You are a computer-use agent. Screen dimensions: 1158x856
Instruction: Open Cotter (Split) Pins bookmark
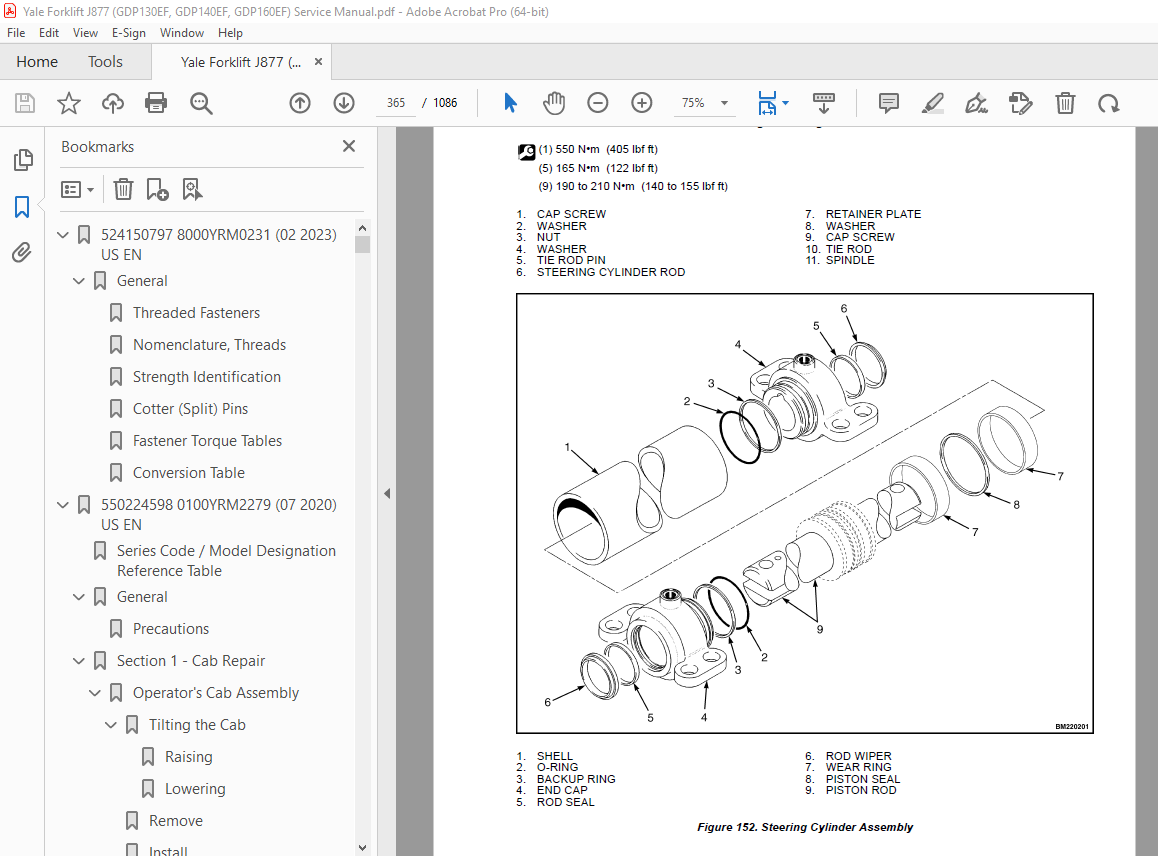(191, 409)
